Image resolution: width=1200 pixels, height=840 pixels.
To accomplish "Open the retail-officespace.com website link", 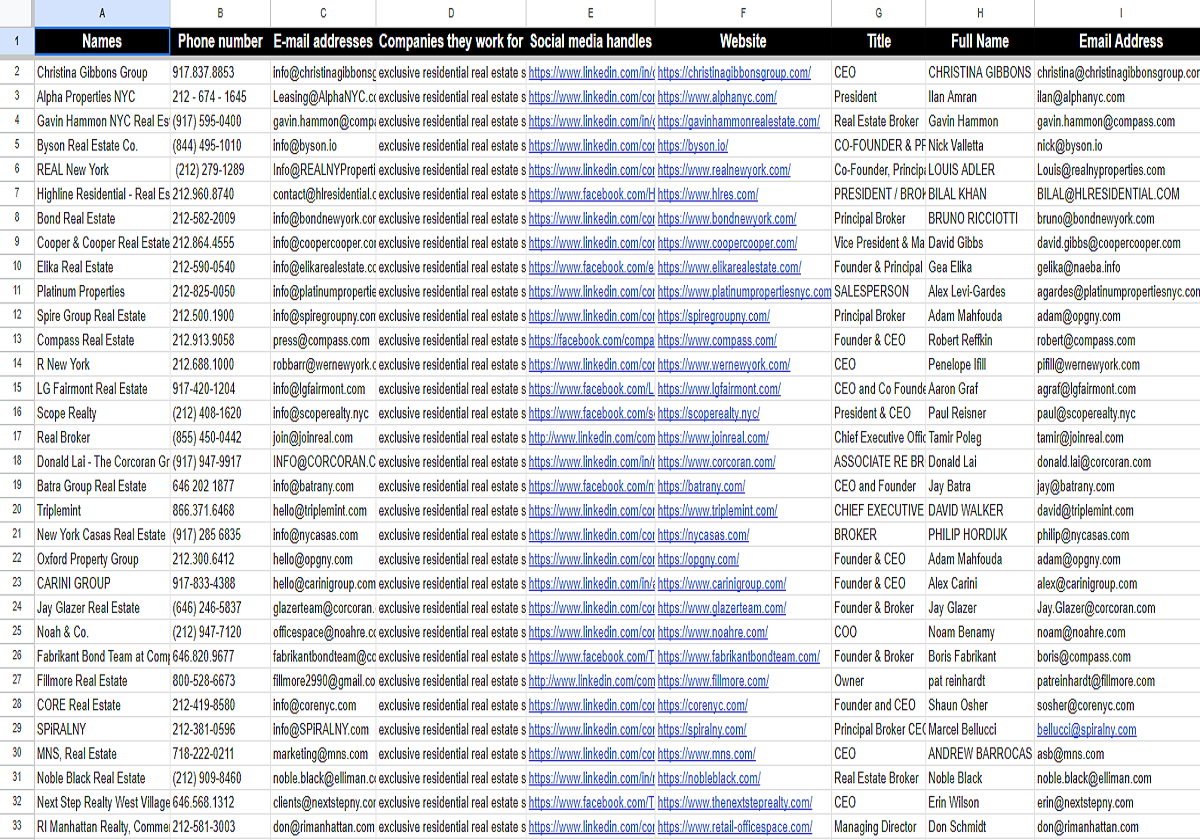I will click(735, 827).
